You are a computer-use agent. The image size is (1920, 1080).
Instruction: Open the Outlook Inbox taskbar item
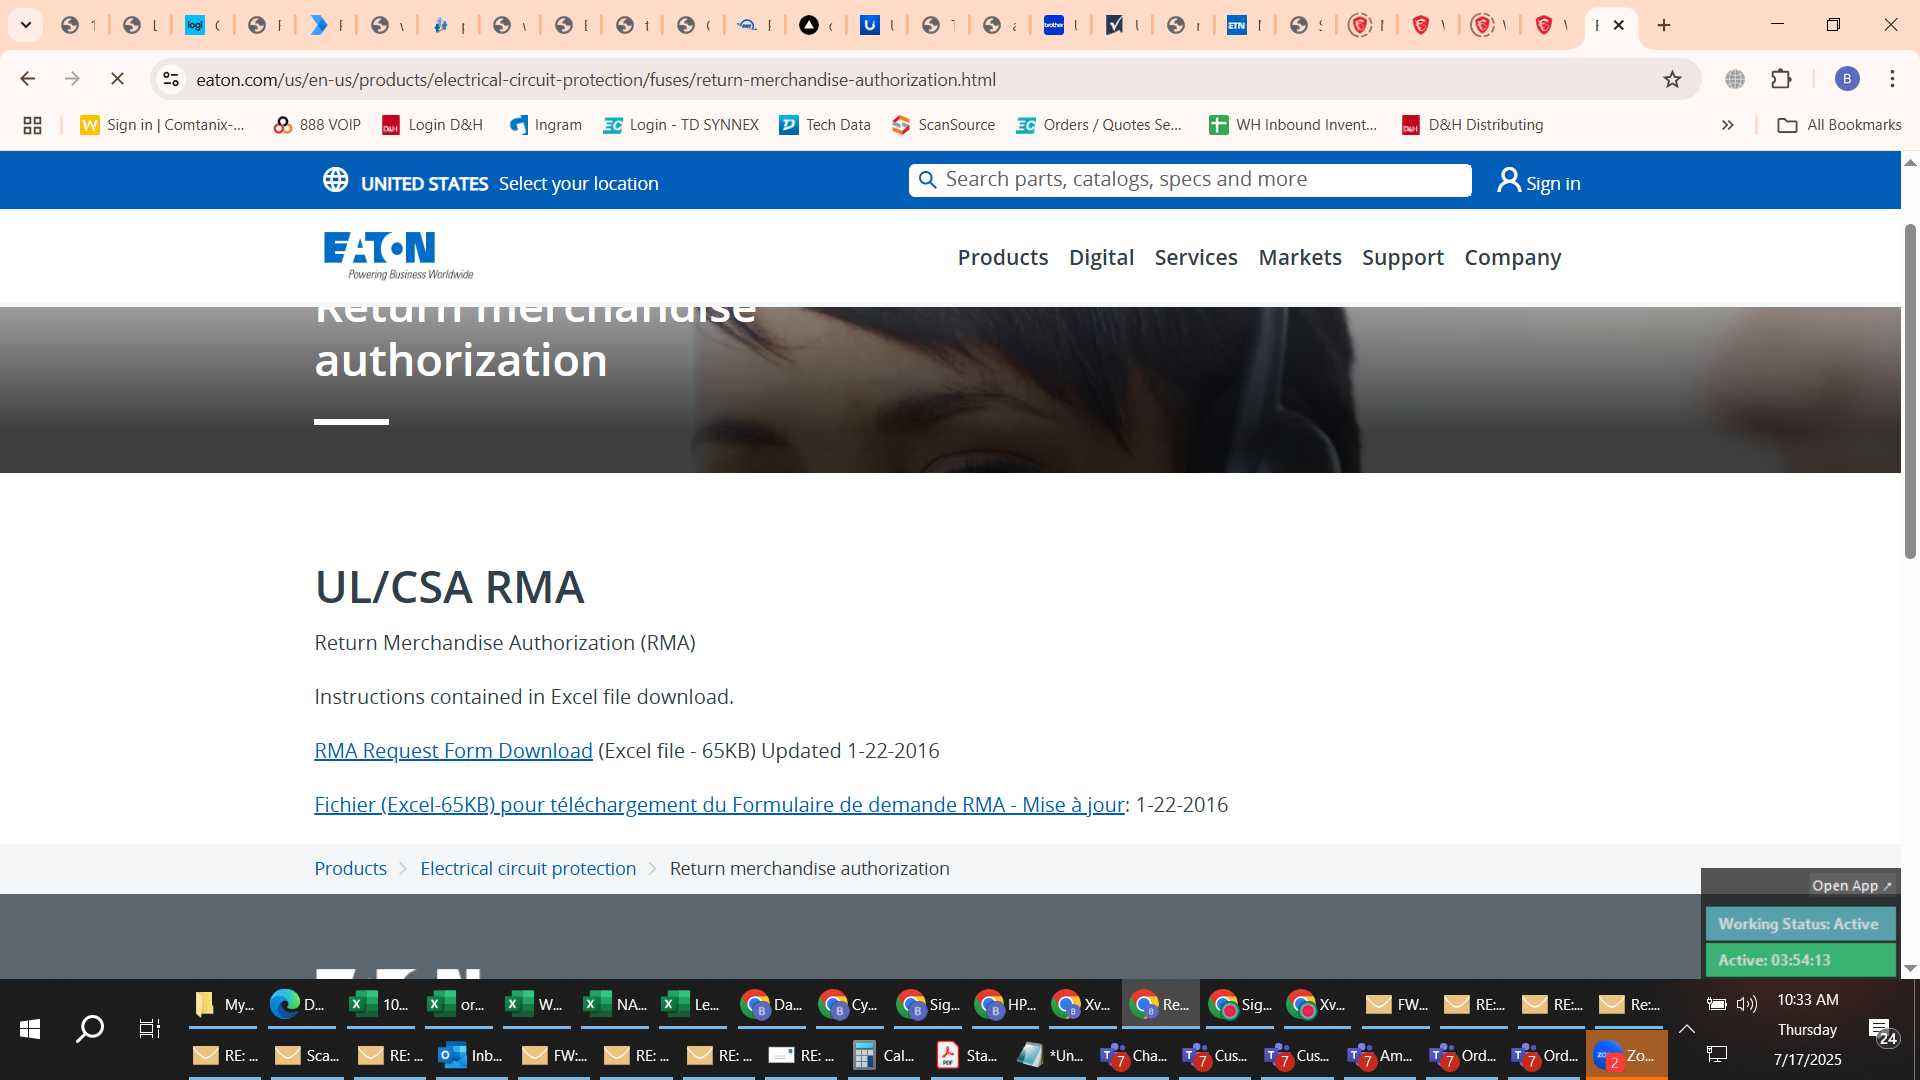point(471,1055)
